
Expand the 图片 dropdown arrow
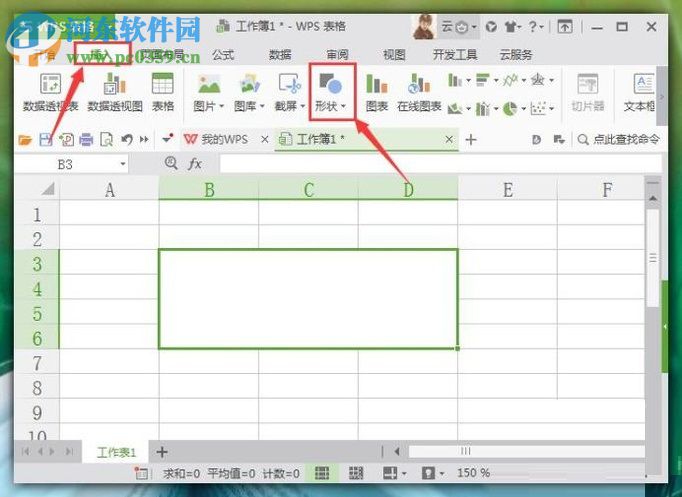[x=221, y=106]
